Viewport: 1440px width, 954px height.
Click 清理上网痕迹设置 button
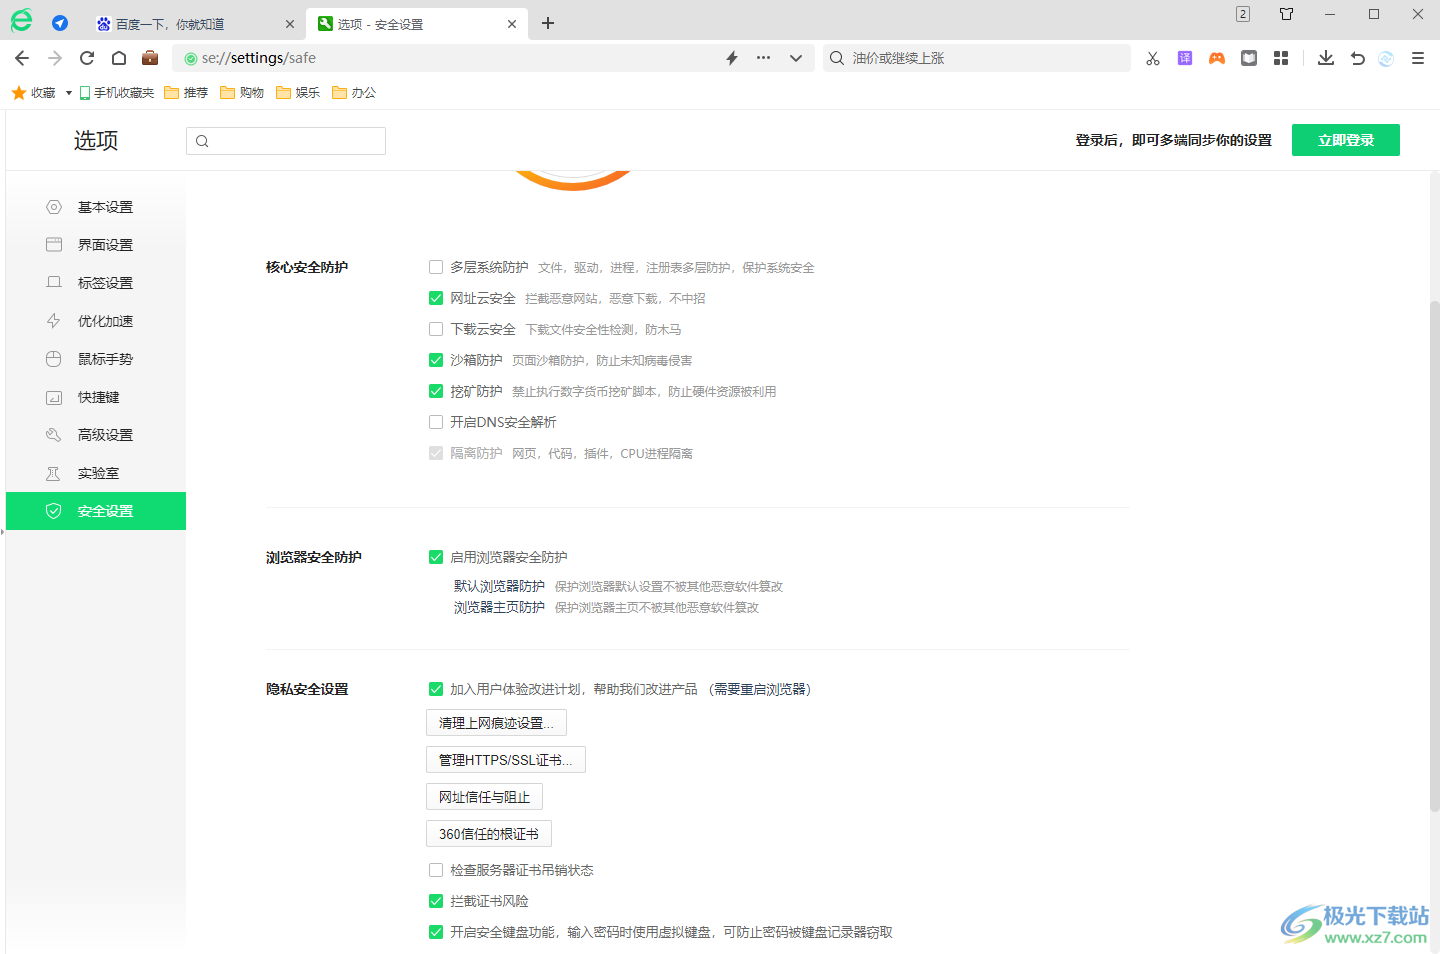496,723
